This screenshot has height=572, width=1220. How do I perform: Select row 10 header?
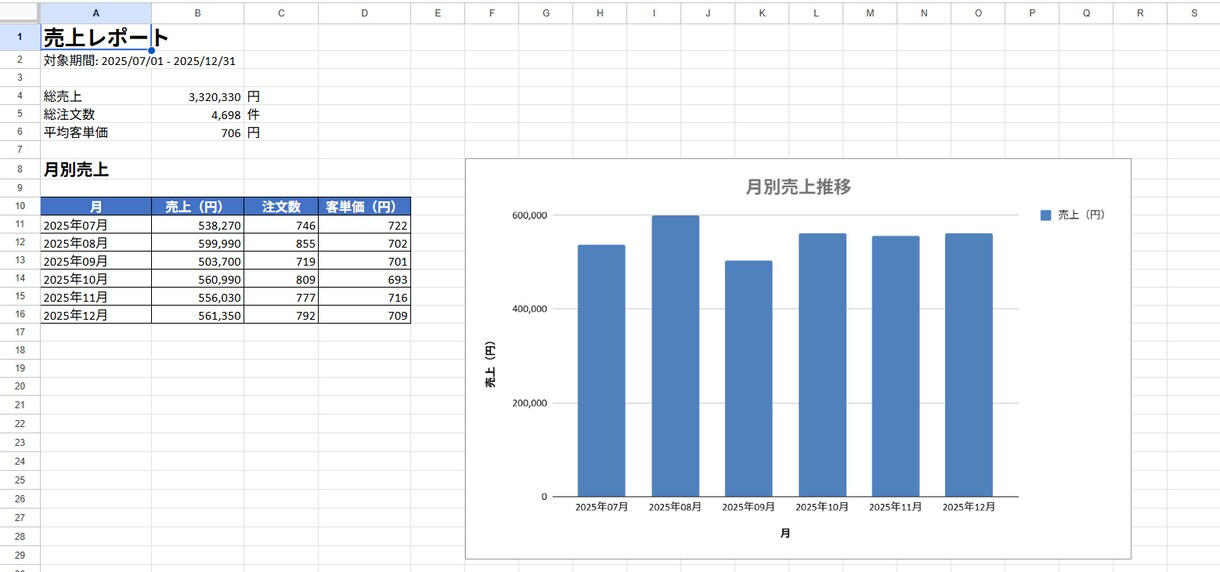[20, 207]
